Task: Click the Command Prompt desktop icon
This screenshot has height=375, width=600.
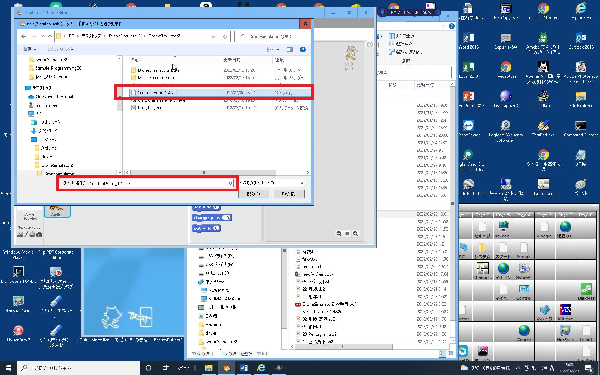Action: (x=580, y=128)
